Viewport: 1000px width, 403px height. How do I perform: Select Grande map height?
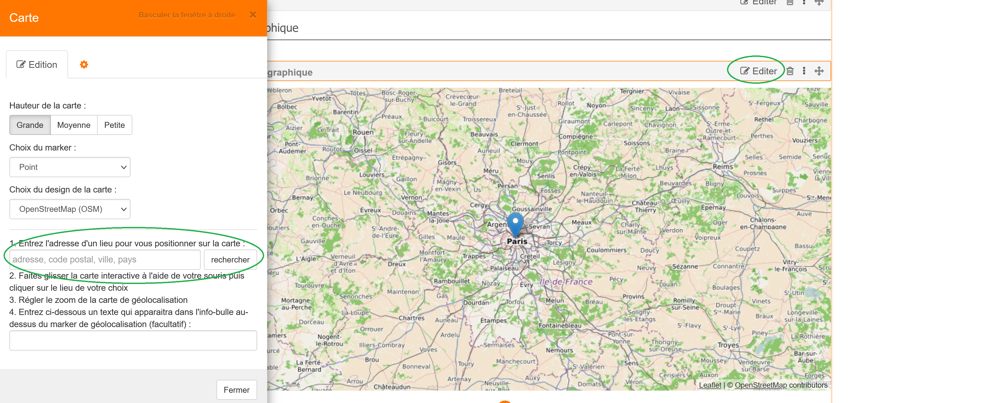tap(30, 125)
